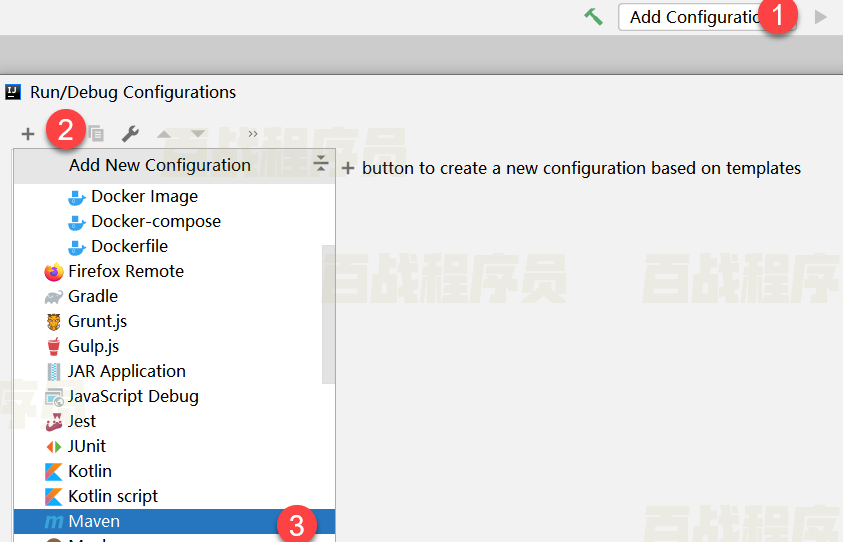Select JUnit from the configuration list

pos(175,446)
